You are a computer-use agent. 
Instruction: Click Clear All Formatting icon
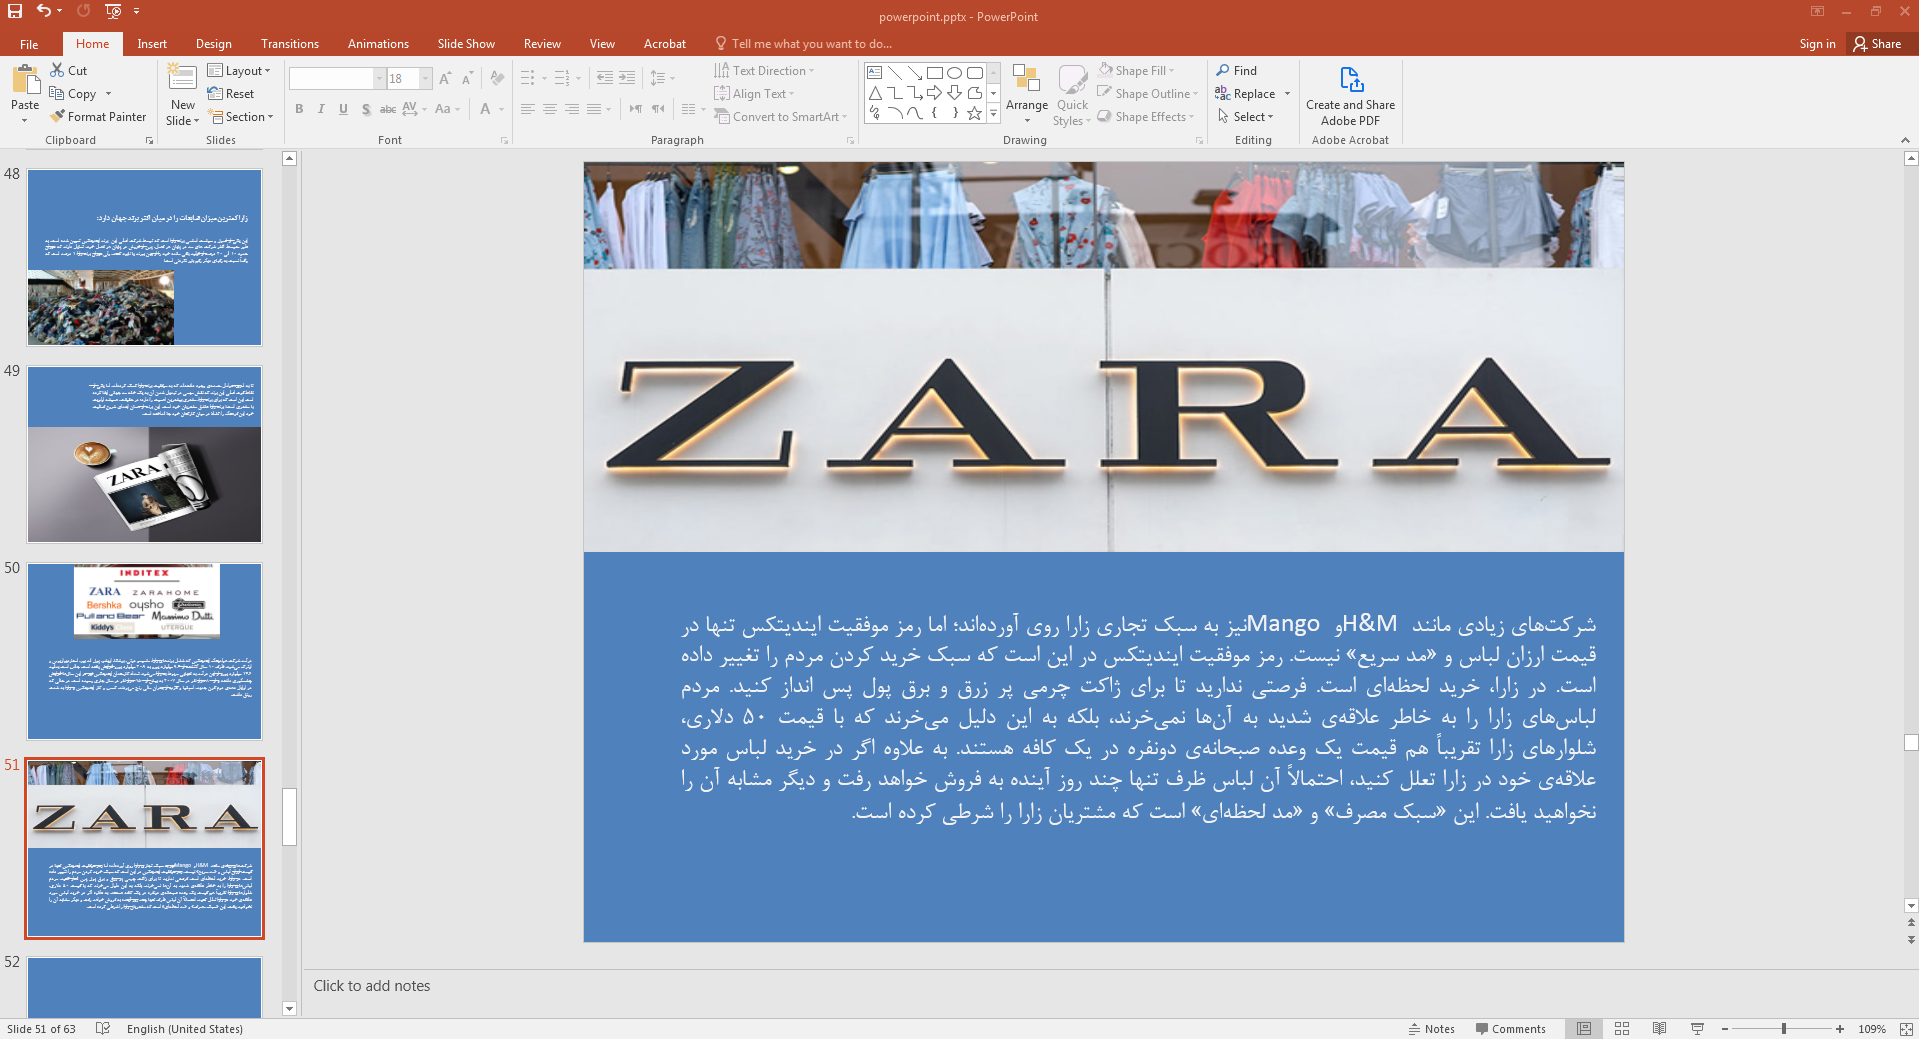[x=497, y=78]
